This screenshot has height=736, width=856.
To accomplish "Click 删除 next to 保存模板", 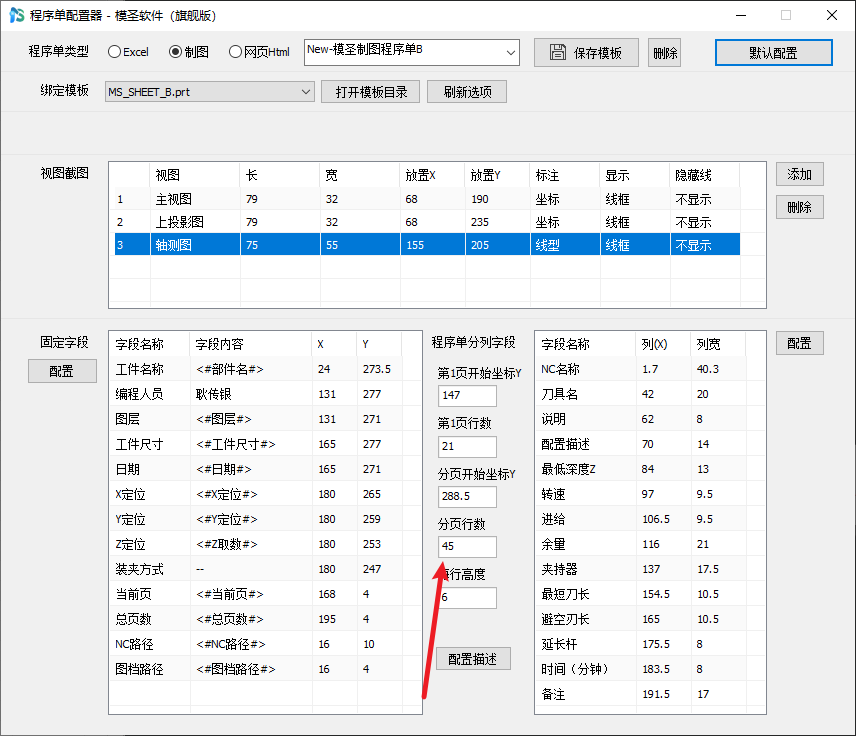I will (664, 52).
